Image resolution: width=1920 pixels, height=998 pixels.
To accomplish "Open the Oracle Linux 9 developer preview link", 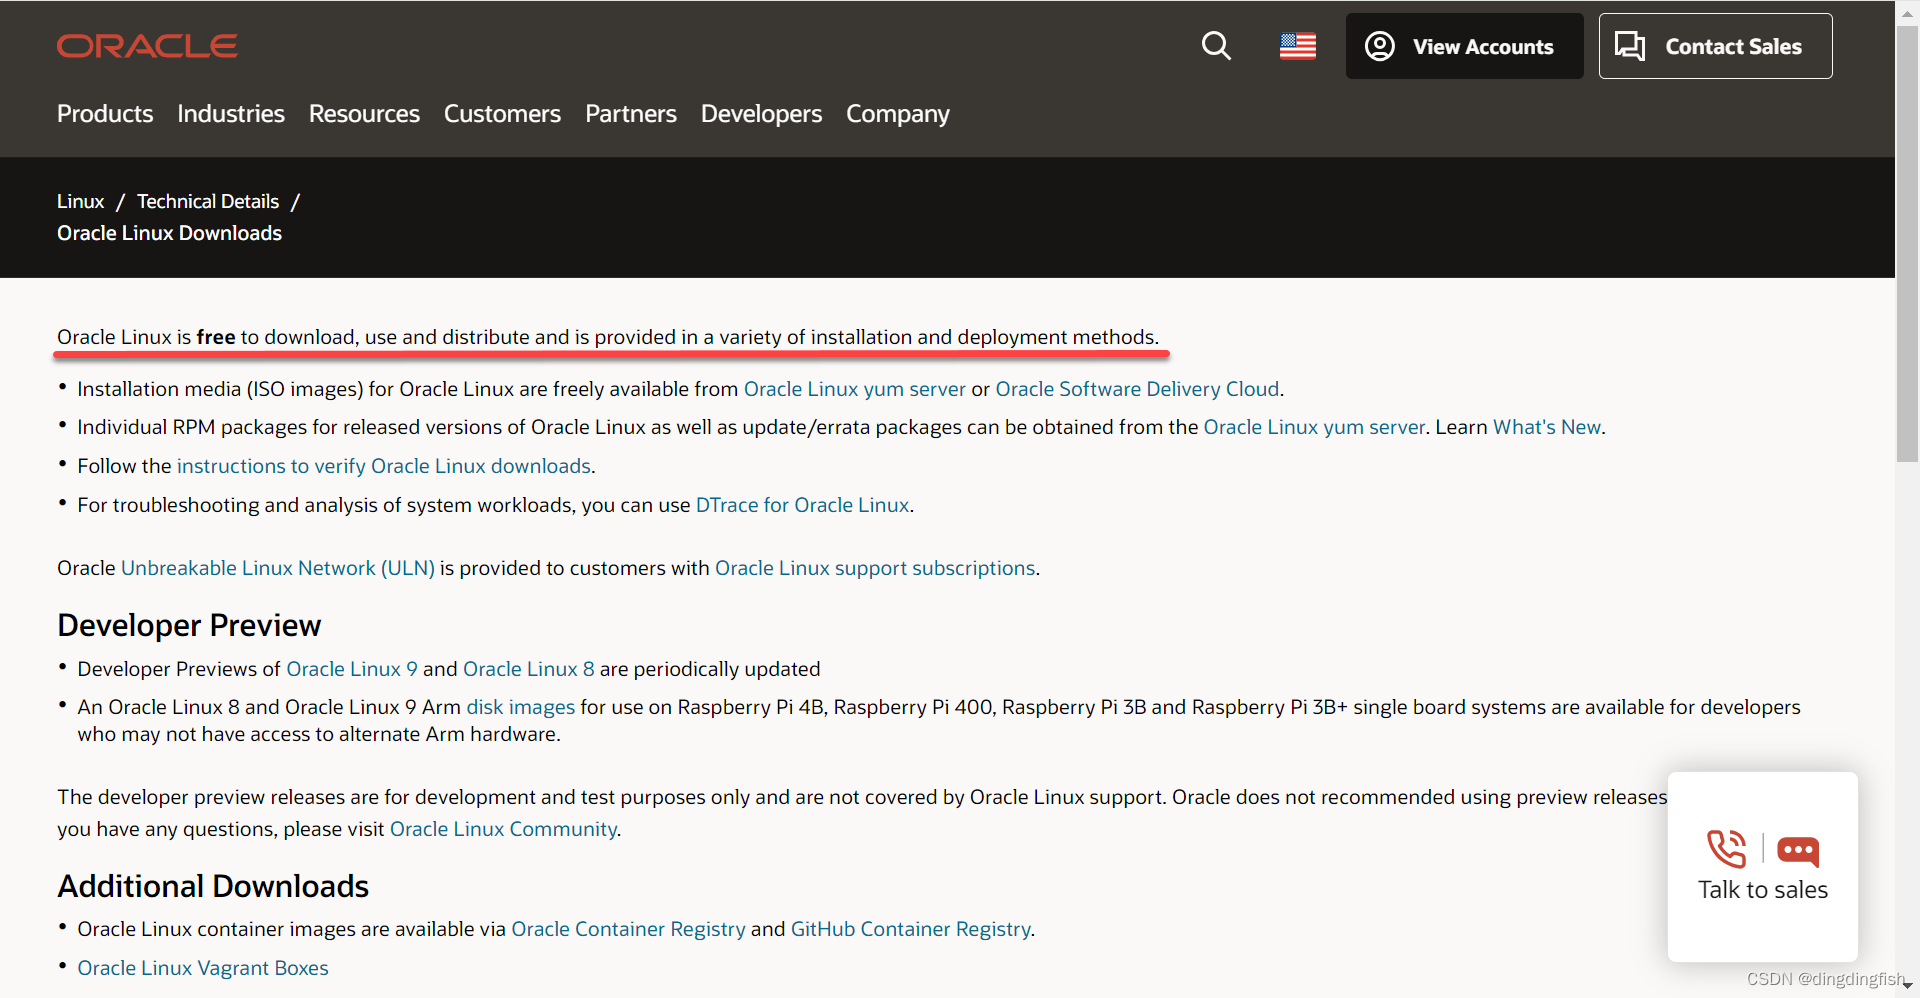I will click(x=352, y=669).
